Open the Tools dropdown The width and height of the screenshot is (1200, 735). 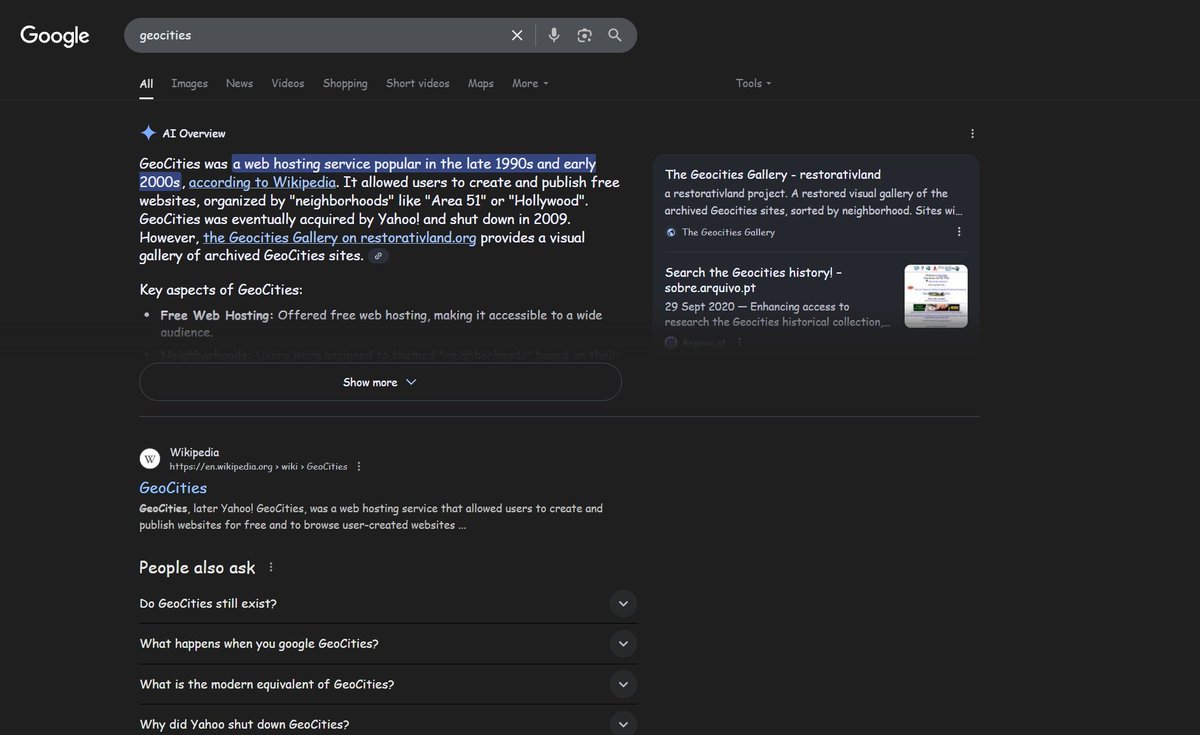[x=753, y=84]
